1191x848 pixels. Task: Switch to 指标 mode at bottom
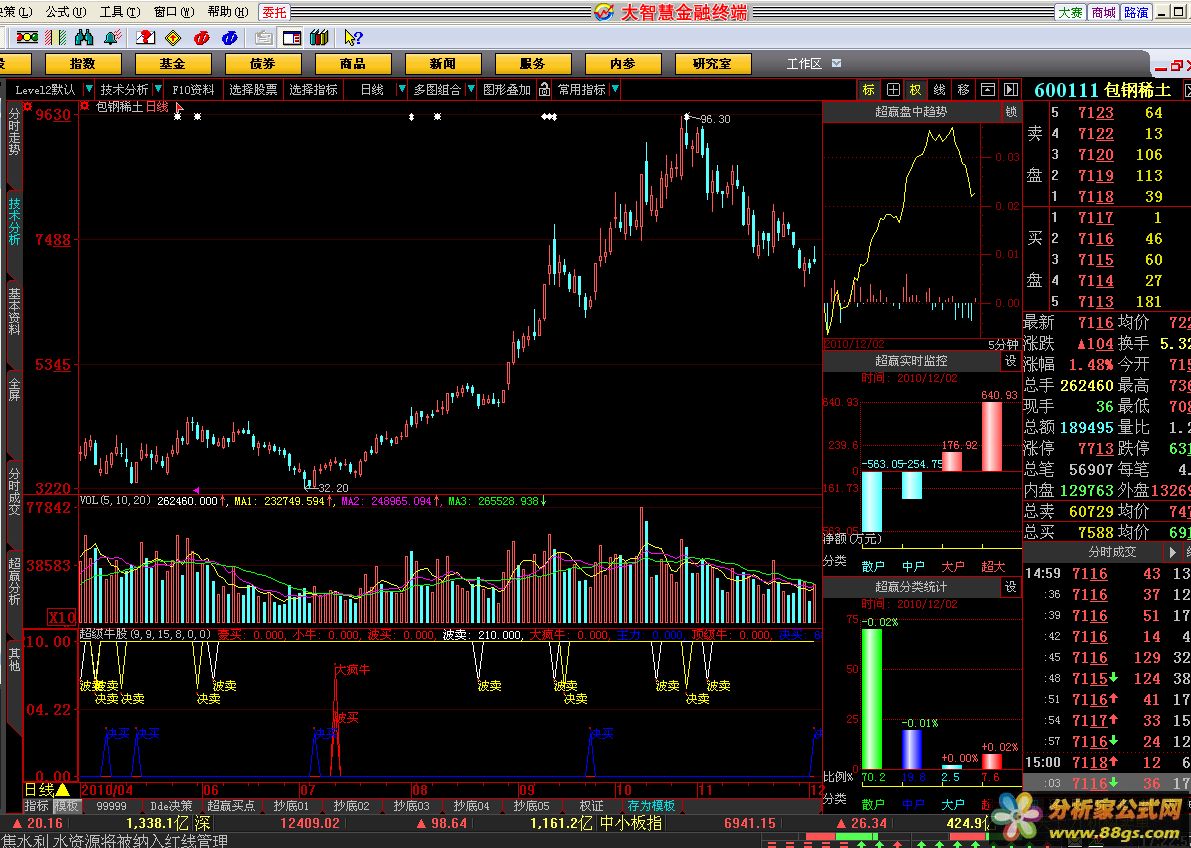(x=36, y=805)
